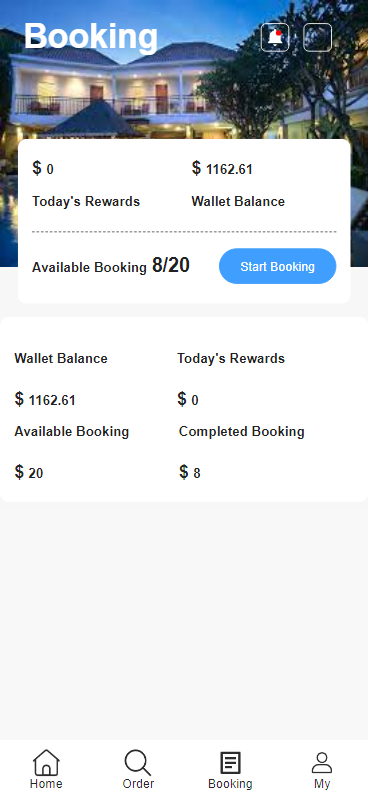Select the Booking document icon in bottom bar
Image resolution: width=368 pixels, height=797 pixels.
[230, 763]
